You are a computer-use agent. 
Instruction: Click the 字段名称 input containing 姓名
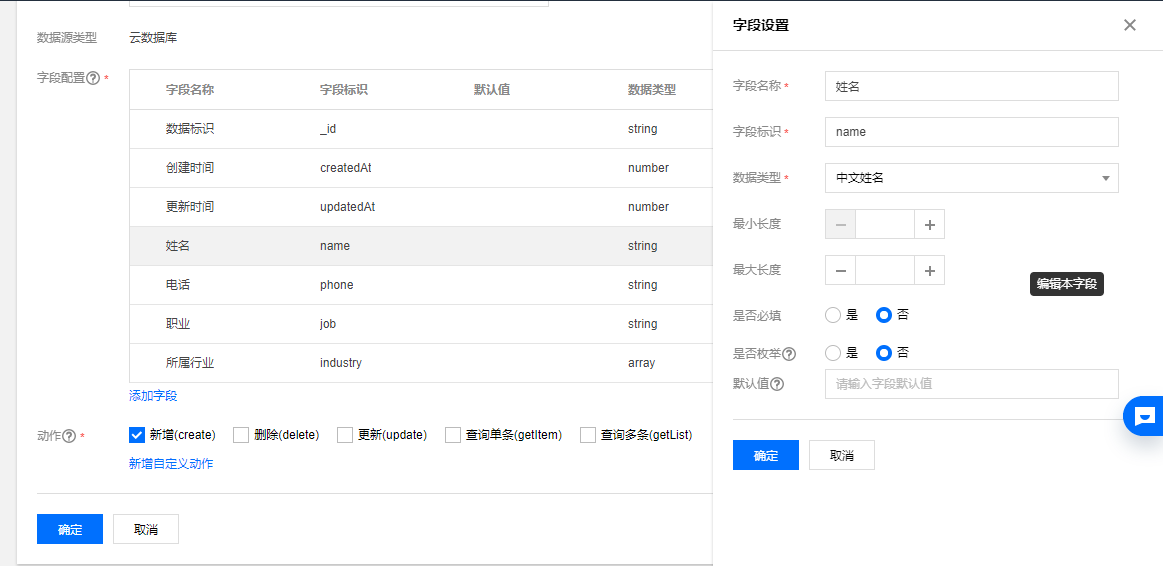pos(972,86)
